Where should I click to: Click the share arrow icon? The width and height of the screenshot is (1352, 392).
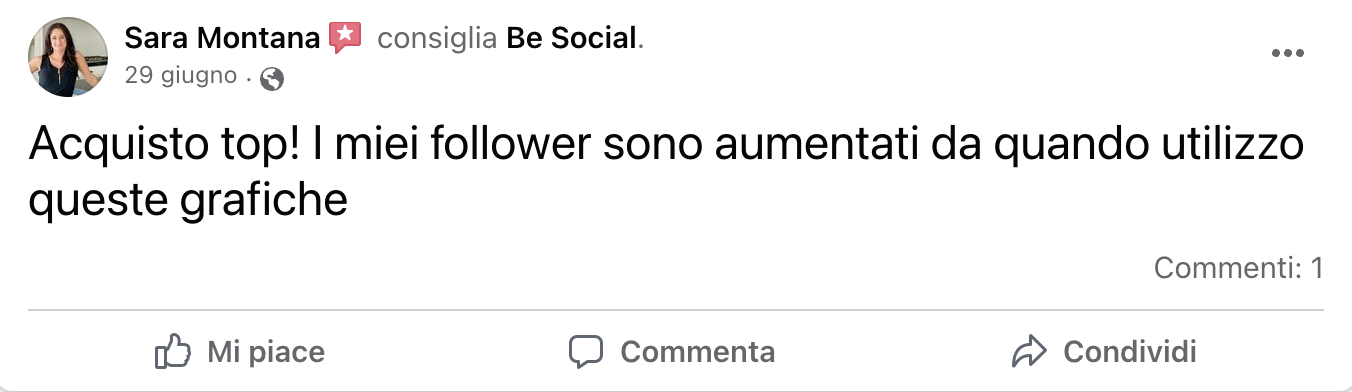(x=1028, y=351)
